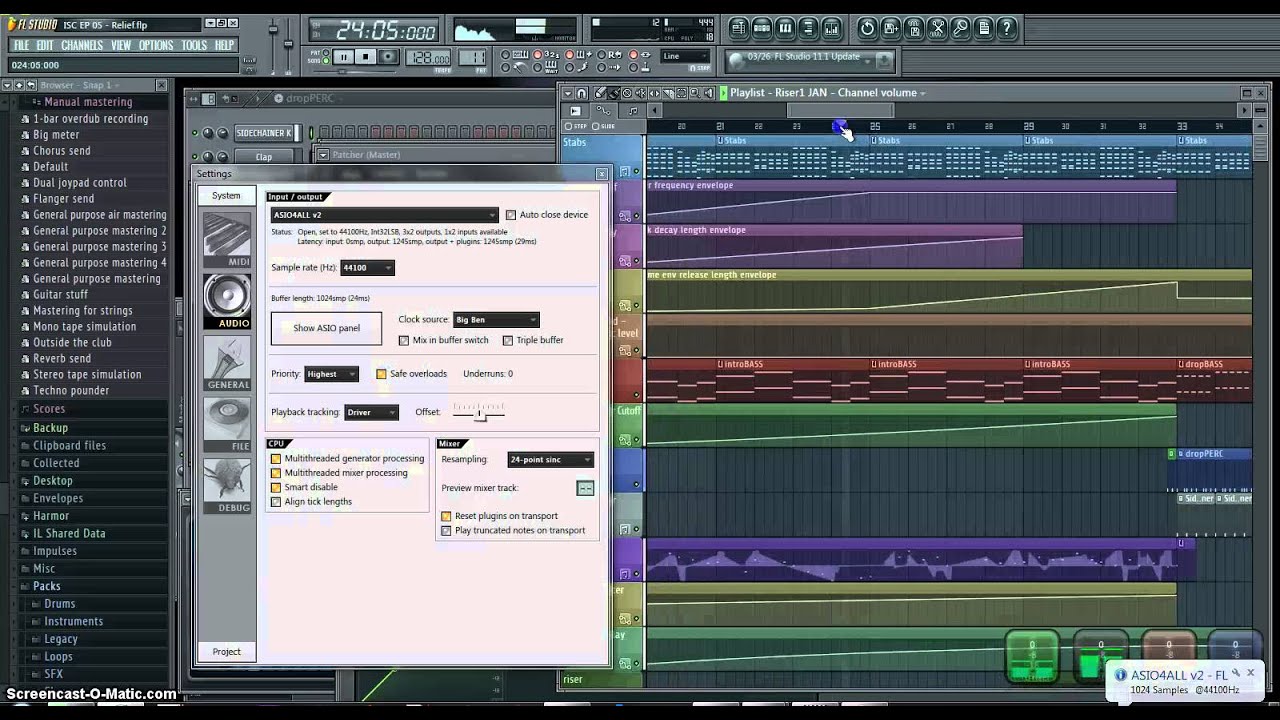Open Playback tracking Driver dropdown

[x=371, y=412]
